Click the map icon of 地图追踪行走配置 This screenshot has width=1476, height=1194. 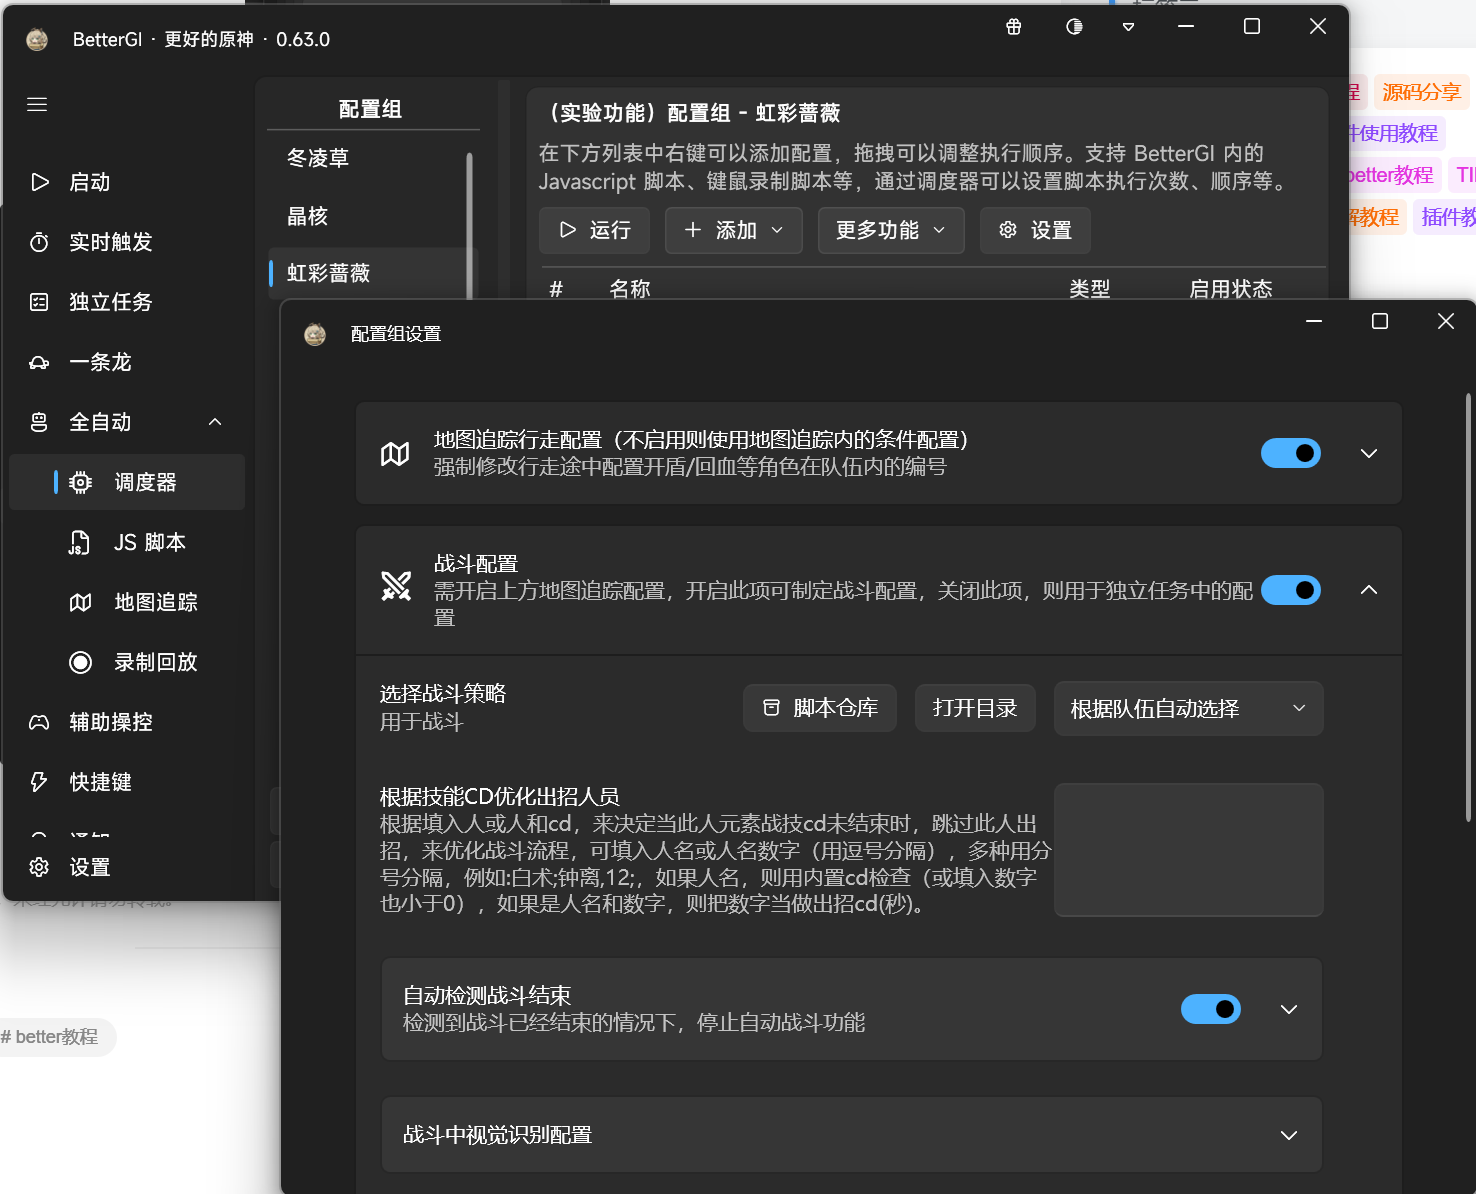(x=395, y=454)
